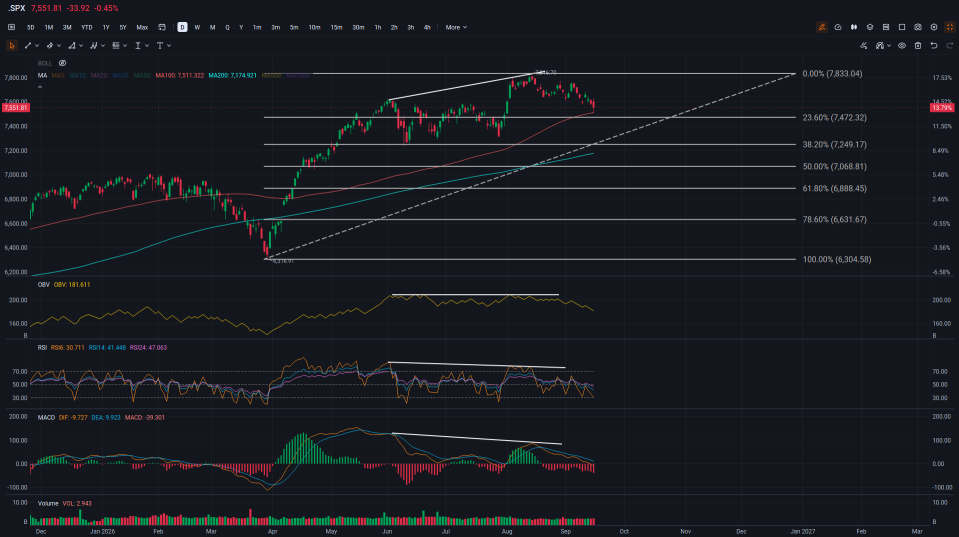Screen dimensions: 959x537
Task: Click the 7,551.81 current price tag
Action: [16, 108]
